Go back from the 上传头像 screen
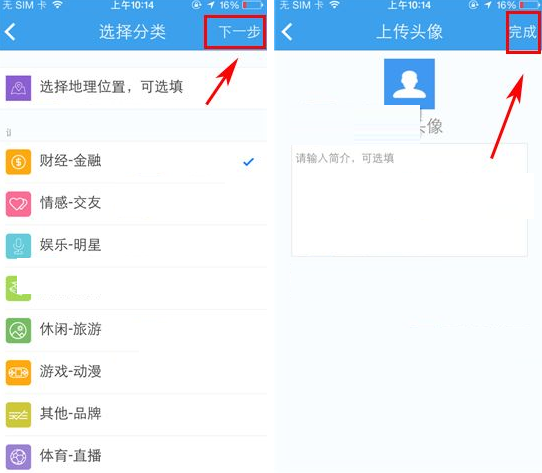Screen dimensions: 542x473 point(287,32)
